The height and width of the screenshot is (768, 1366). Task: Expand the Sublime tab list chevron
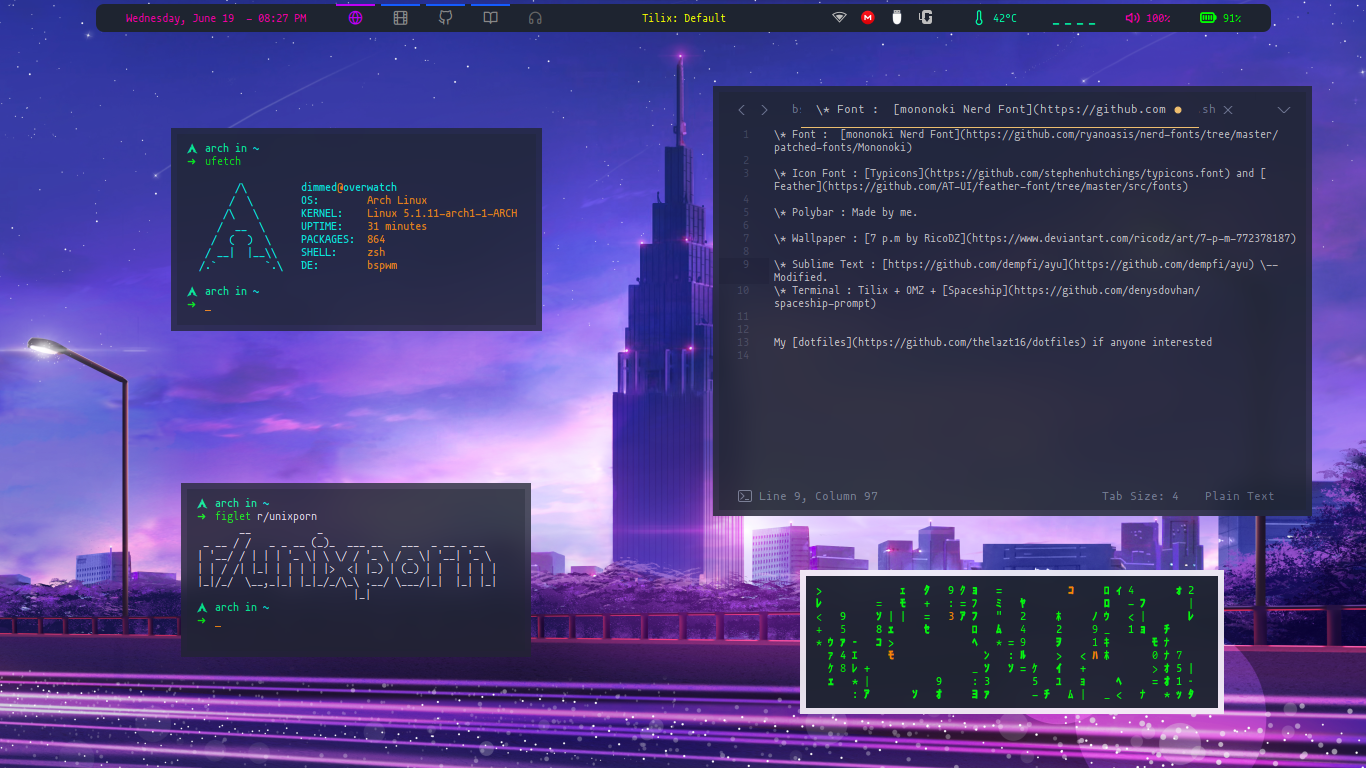coord(1284,110)
